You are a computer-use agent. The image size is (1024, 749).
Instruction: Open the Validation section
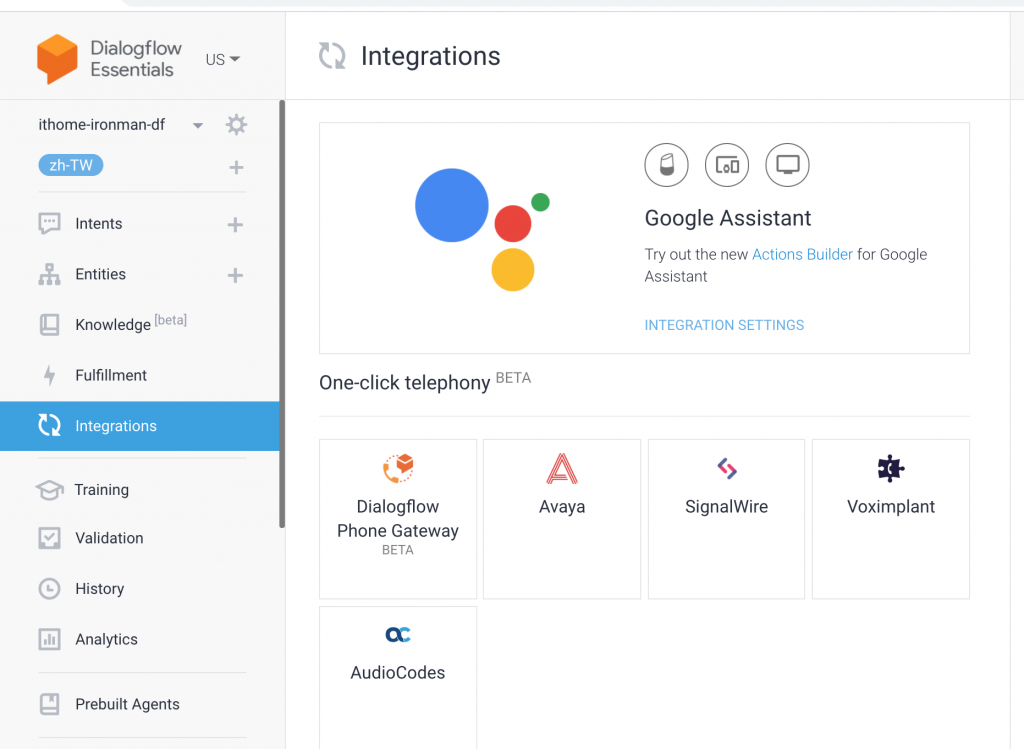point(109,538)
